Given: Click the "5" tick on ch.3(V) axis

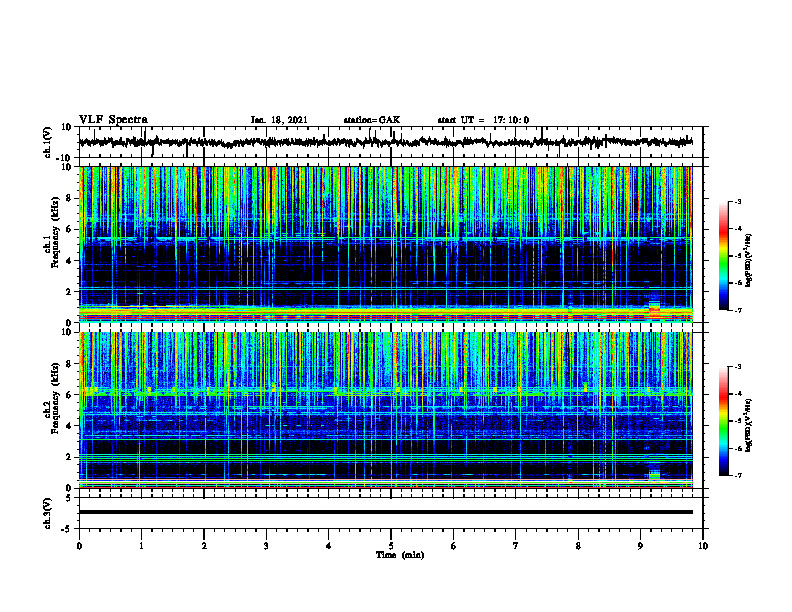Looking at the screenshot, I should pyautogui.click(x=70, y=498).
